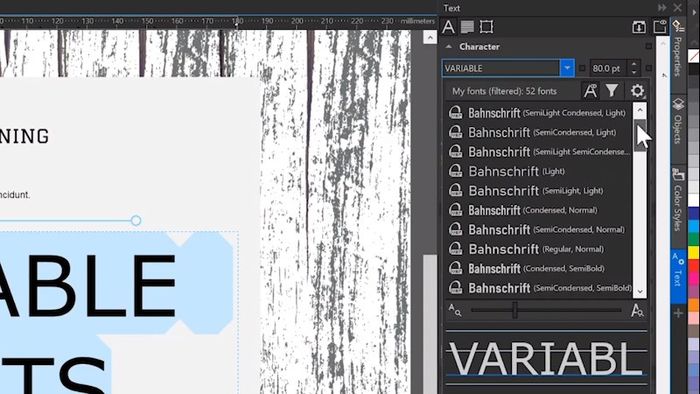Select Bahnschrift SemiCondensed, Light
Screen dimensions: 700x394
pyautogui.click(x=539, y=132)
